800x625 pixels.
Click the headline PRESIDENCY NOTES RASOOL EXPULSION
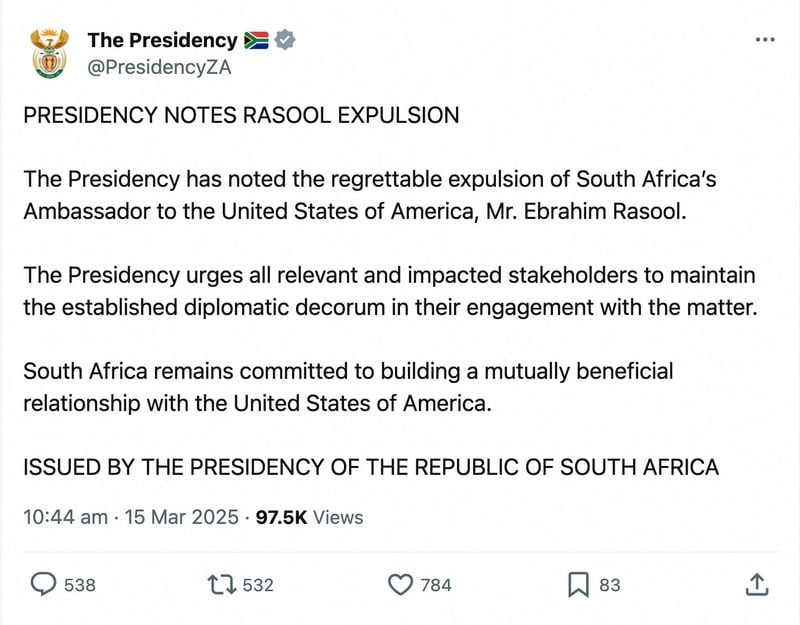tap(241, 115)
